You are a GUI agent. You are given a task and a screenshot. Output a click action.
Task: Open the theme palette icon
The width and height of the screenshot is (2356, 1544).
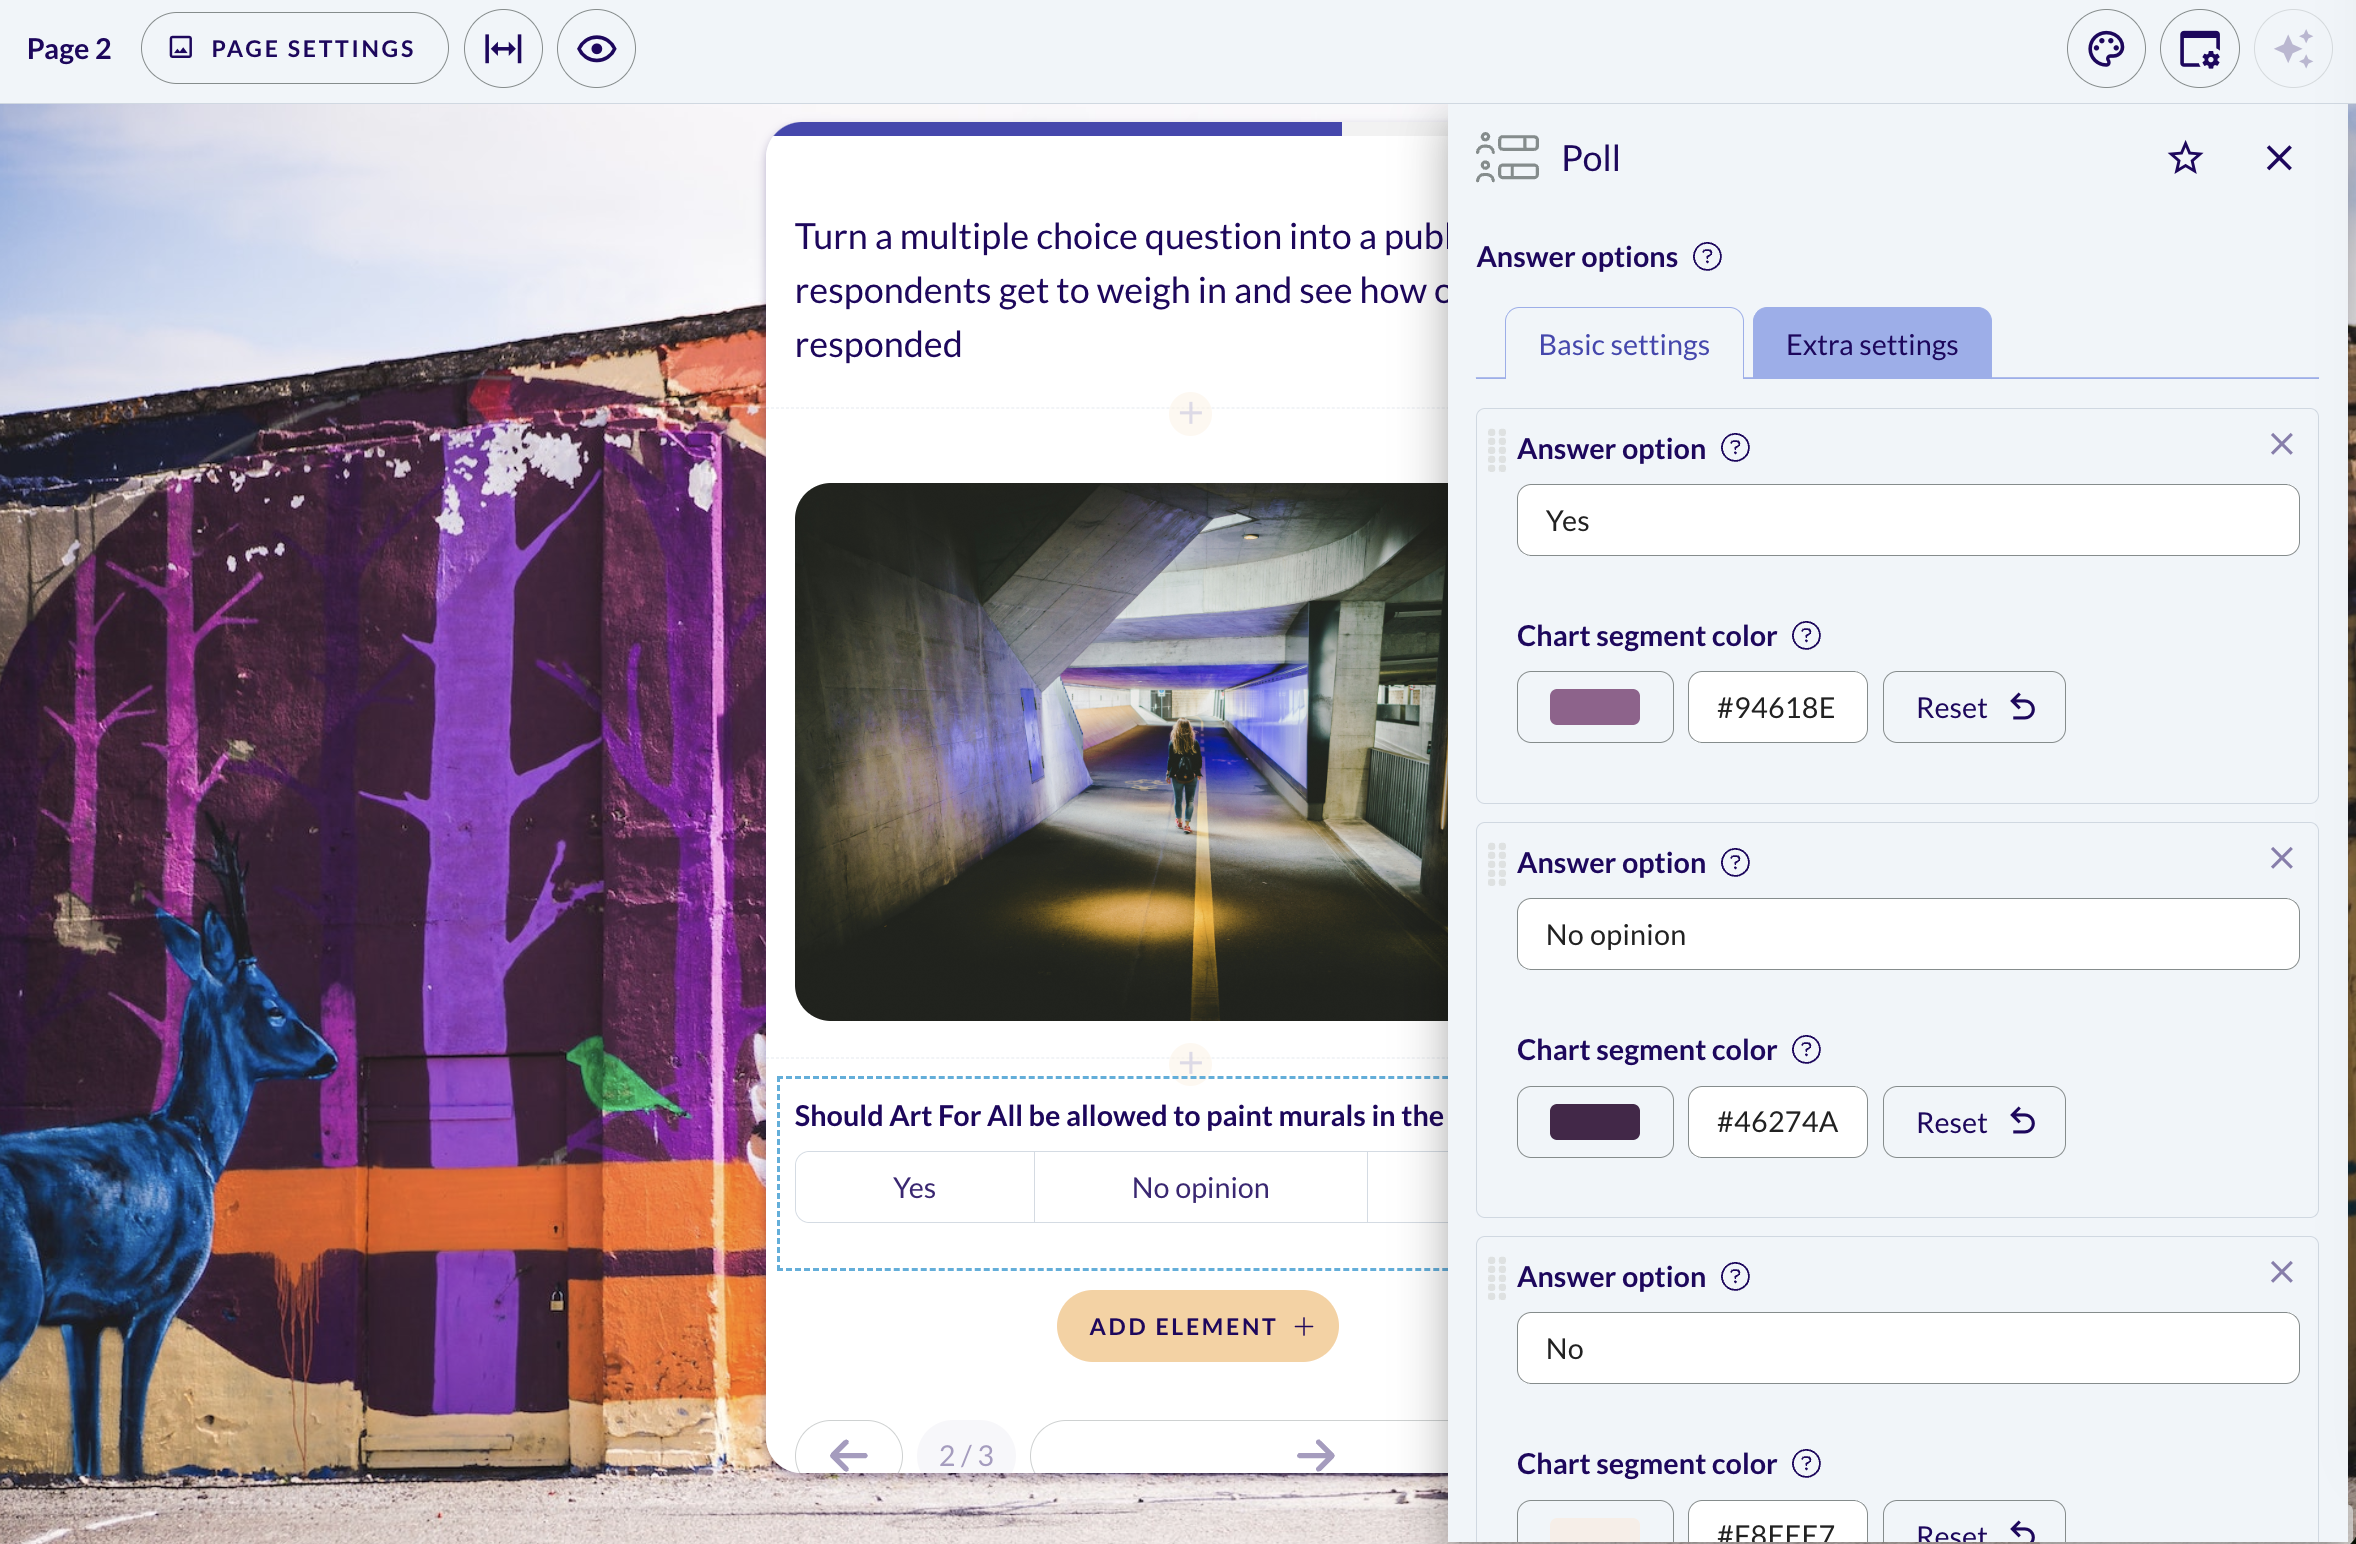click(2105, 49)
